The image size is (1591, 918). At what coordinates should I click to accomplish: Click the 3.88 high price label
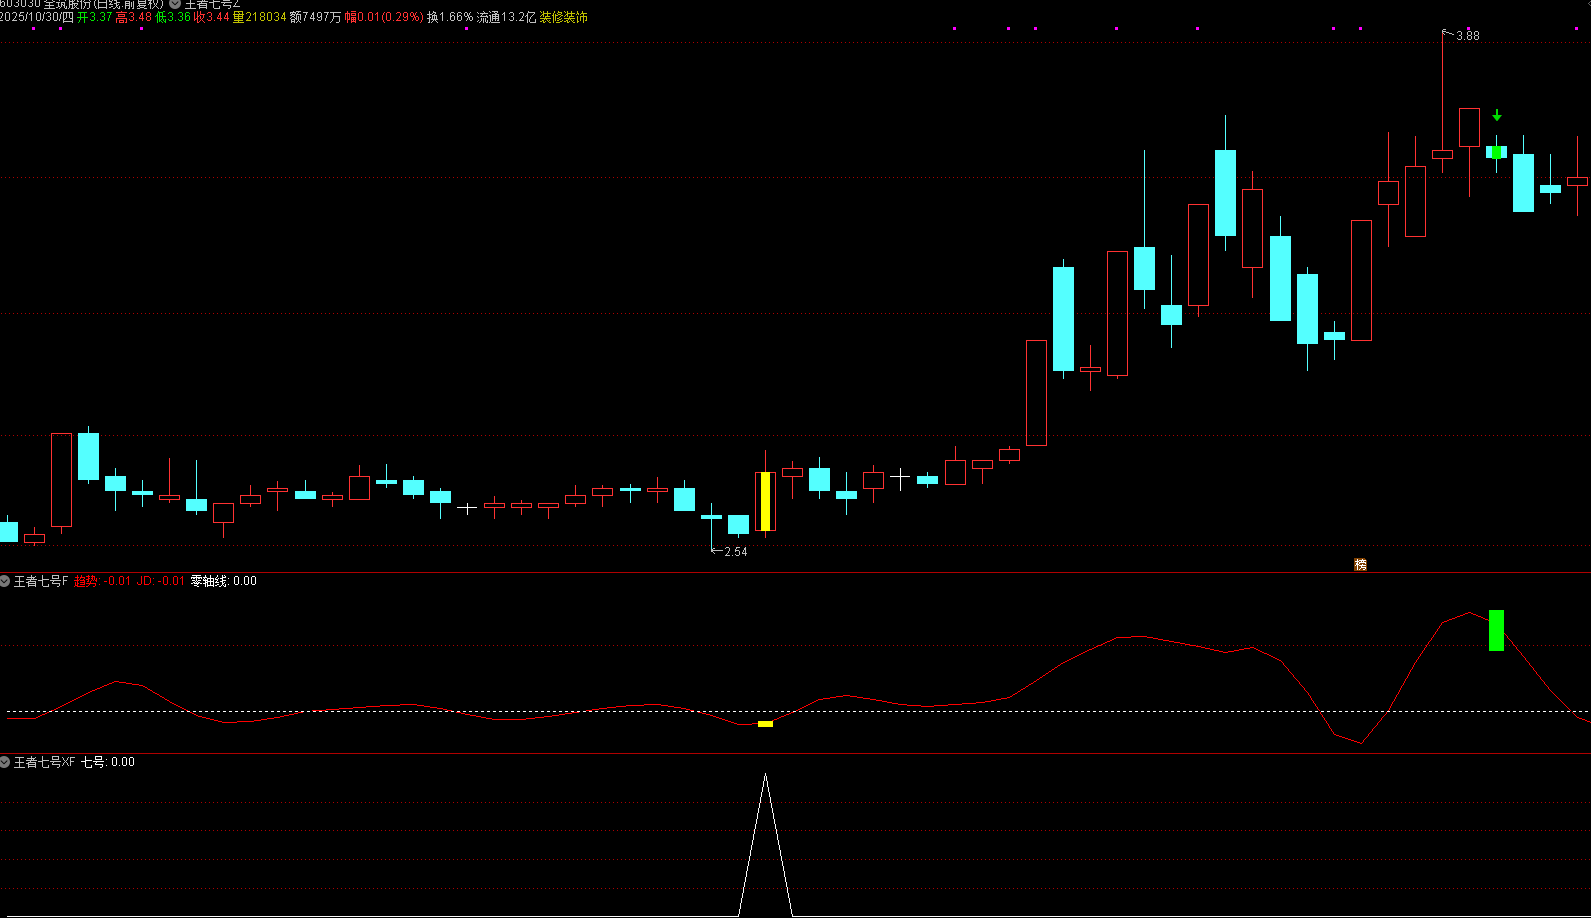point(1467,36)
